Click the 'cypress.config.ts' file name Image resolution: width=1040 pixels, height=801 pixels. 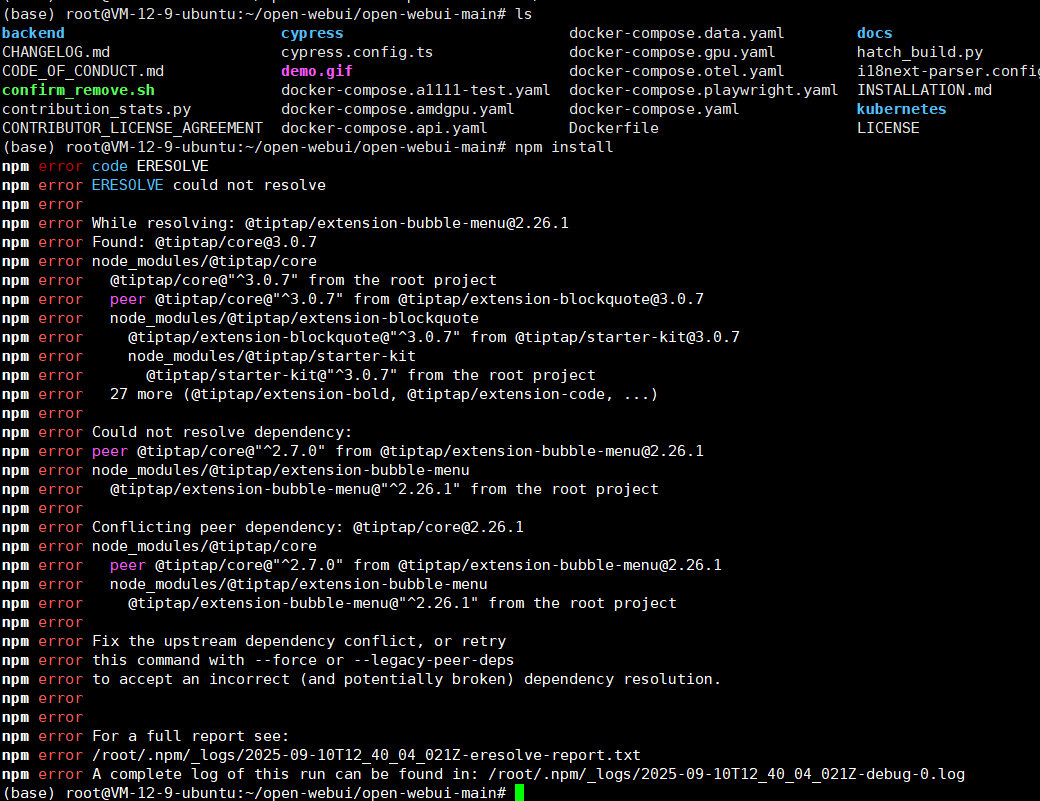pos(357,52)
